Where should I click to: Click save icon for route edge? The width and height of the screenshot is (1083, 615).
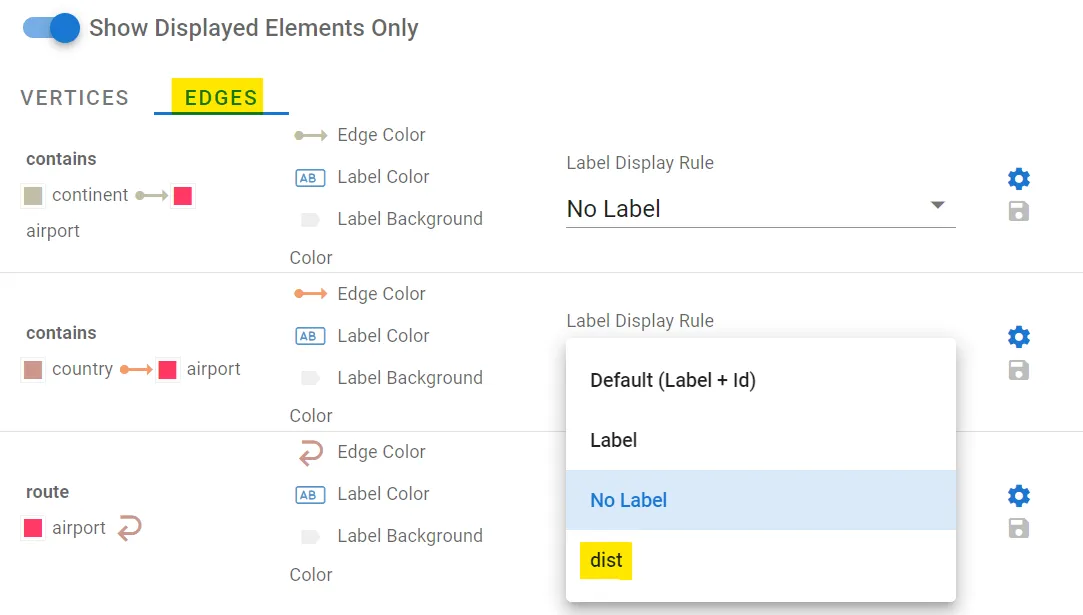pyautogui.click(x=1019, y=529)
